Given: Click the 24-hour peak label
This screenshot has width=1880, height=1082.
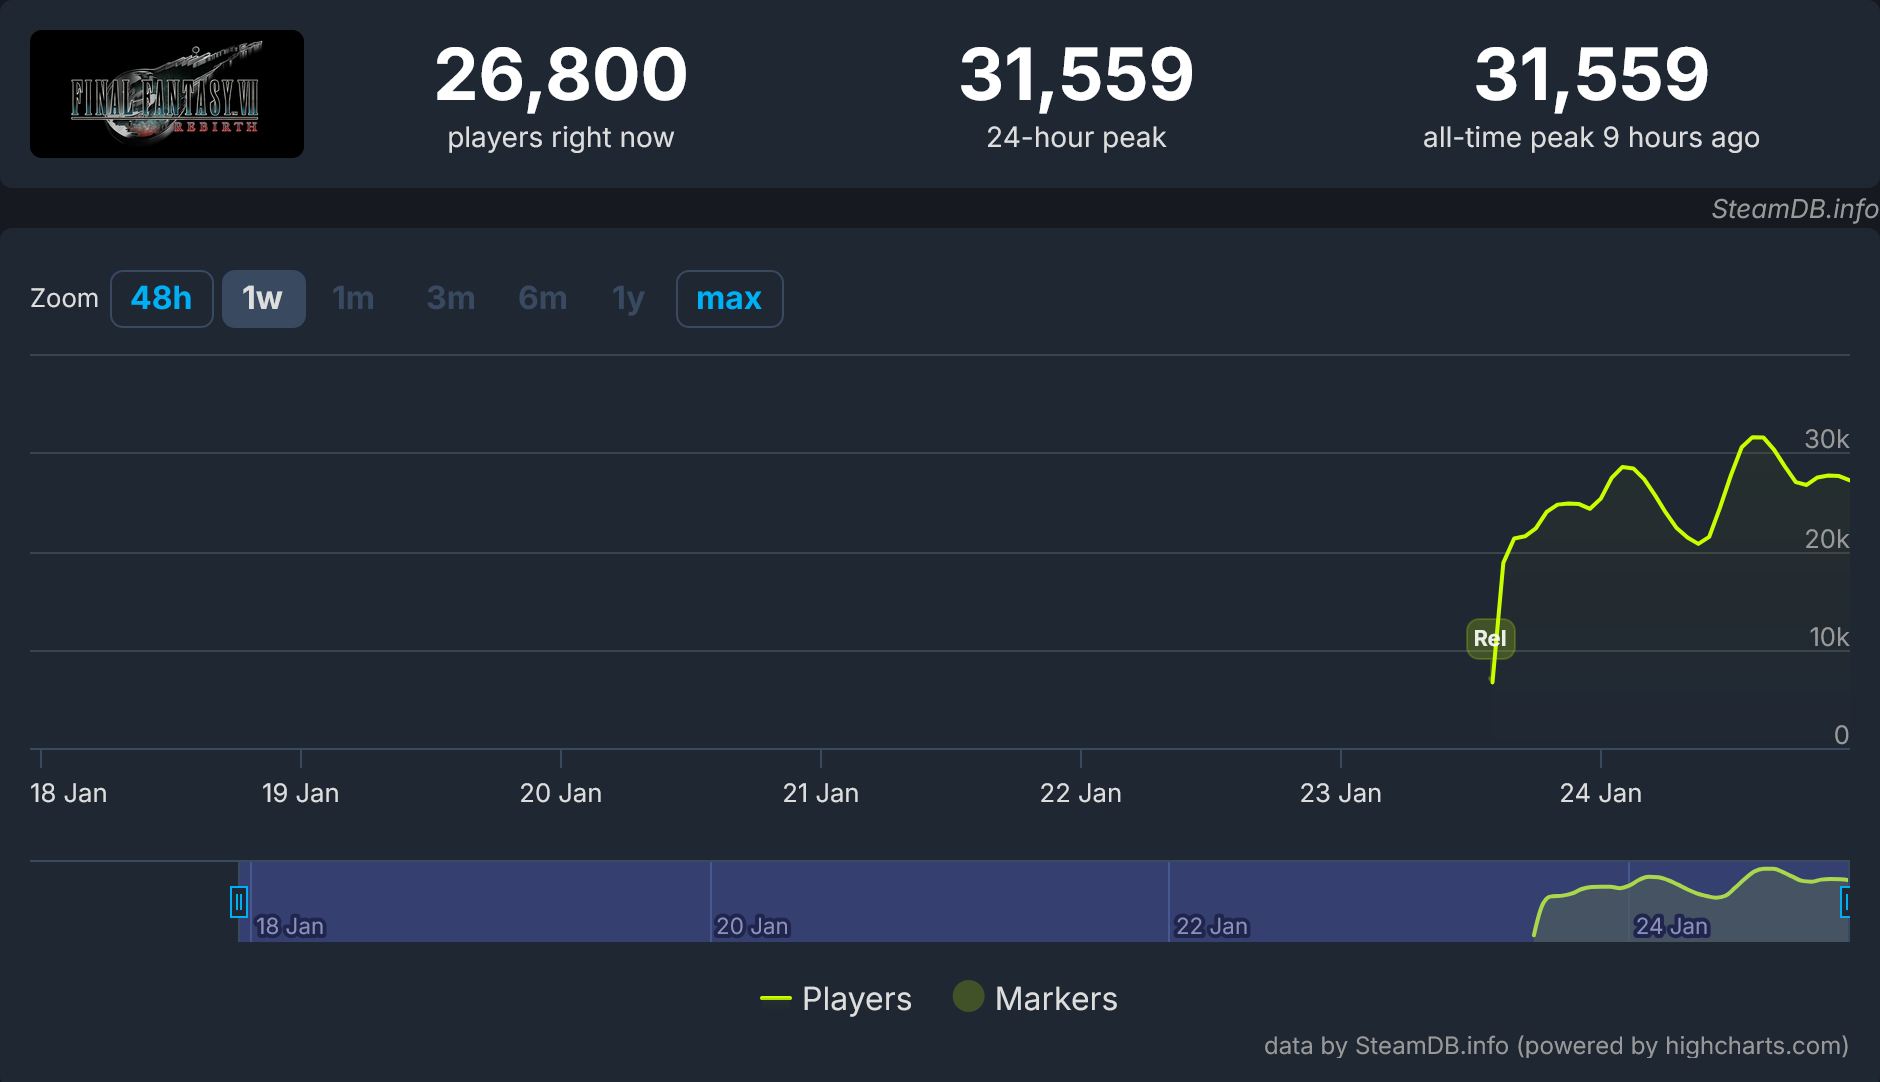Looking at the screenshot, I should pos(1076,137).
